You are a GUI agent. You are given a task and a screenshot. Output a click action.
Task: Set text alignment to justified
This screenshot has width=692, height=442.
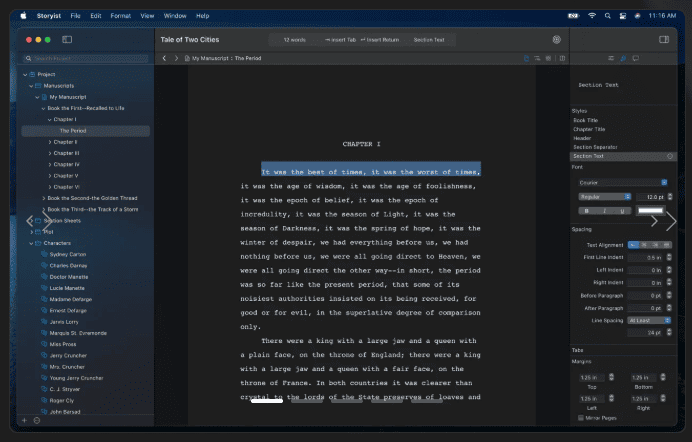[666, 245]
